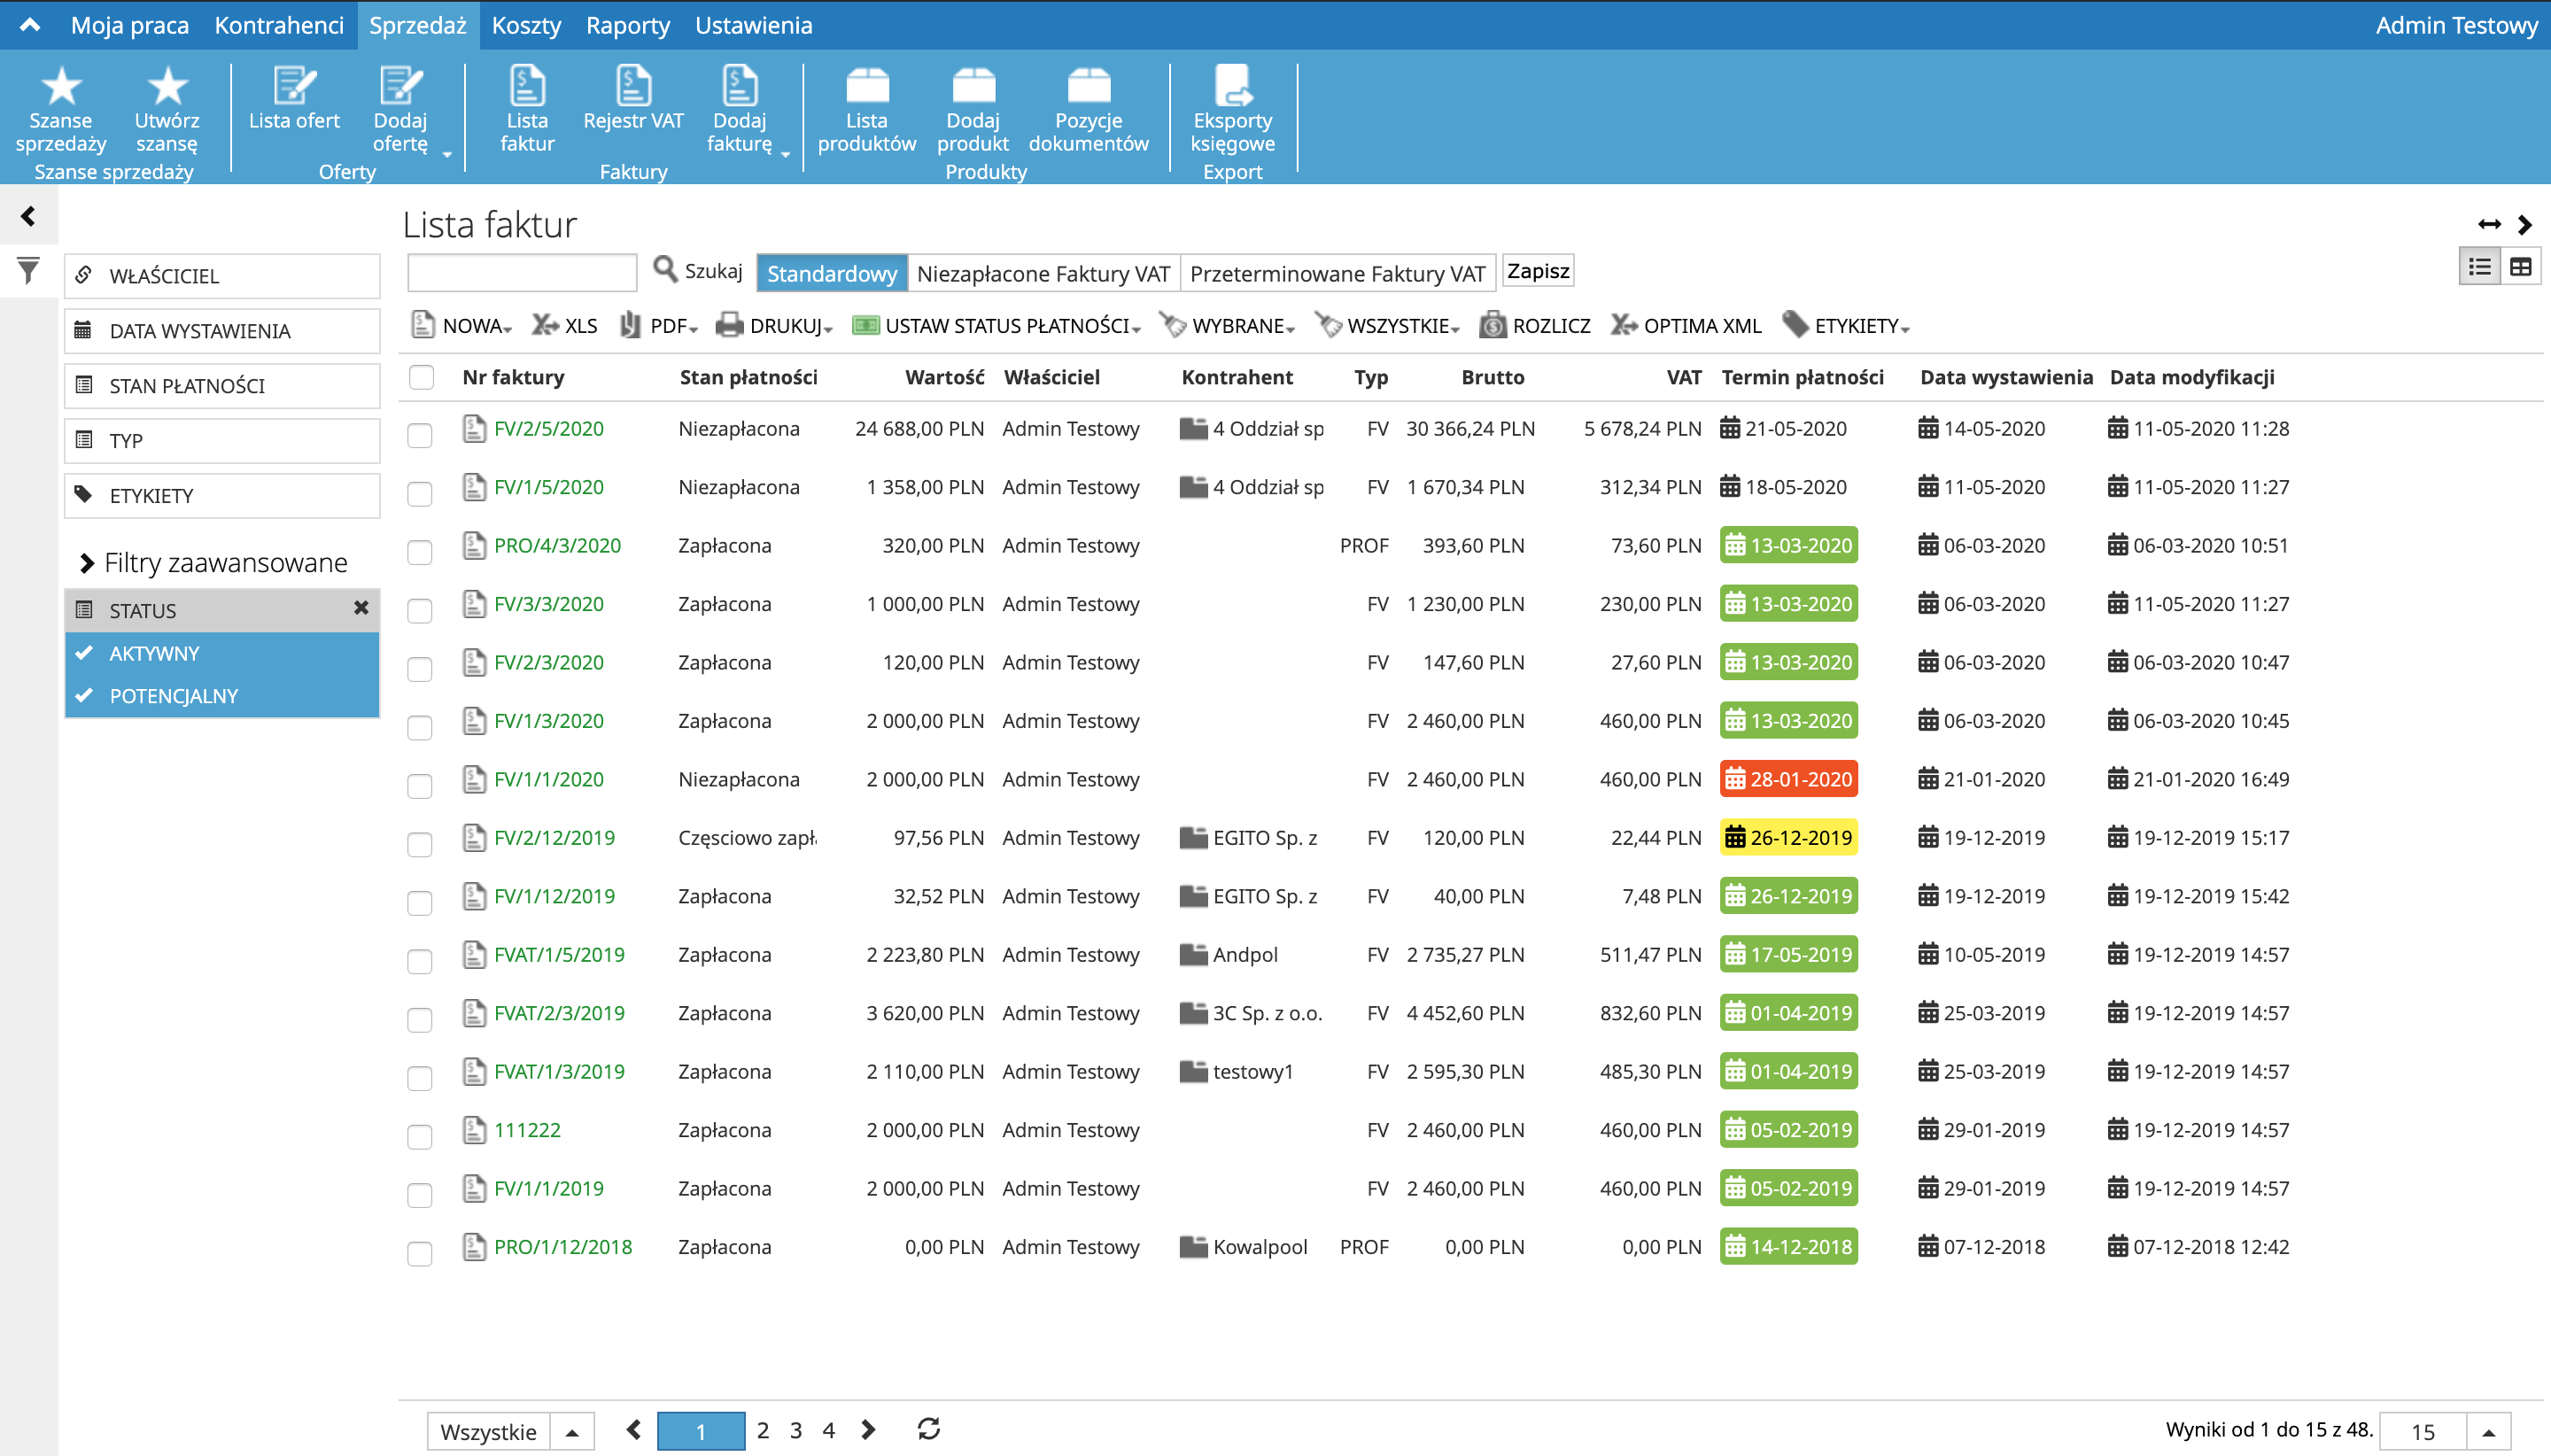Select checkbox for FVAT/1/5/2019 row
This screenshot has height=1456, width=2551.
(x=420, y=961)
